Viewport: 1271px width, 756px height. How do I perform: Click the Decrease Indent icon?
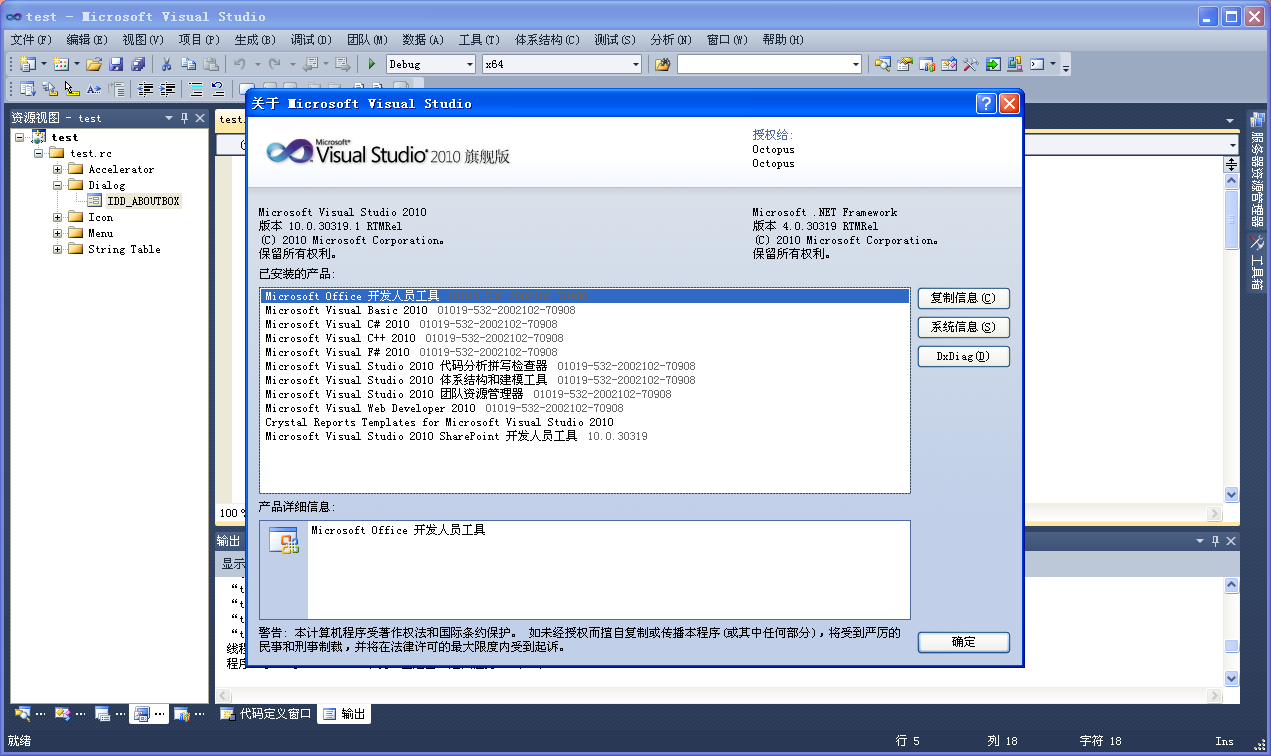(146, 89)
